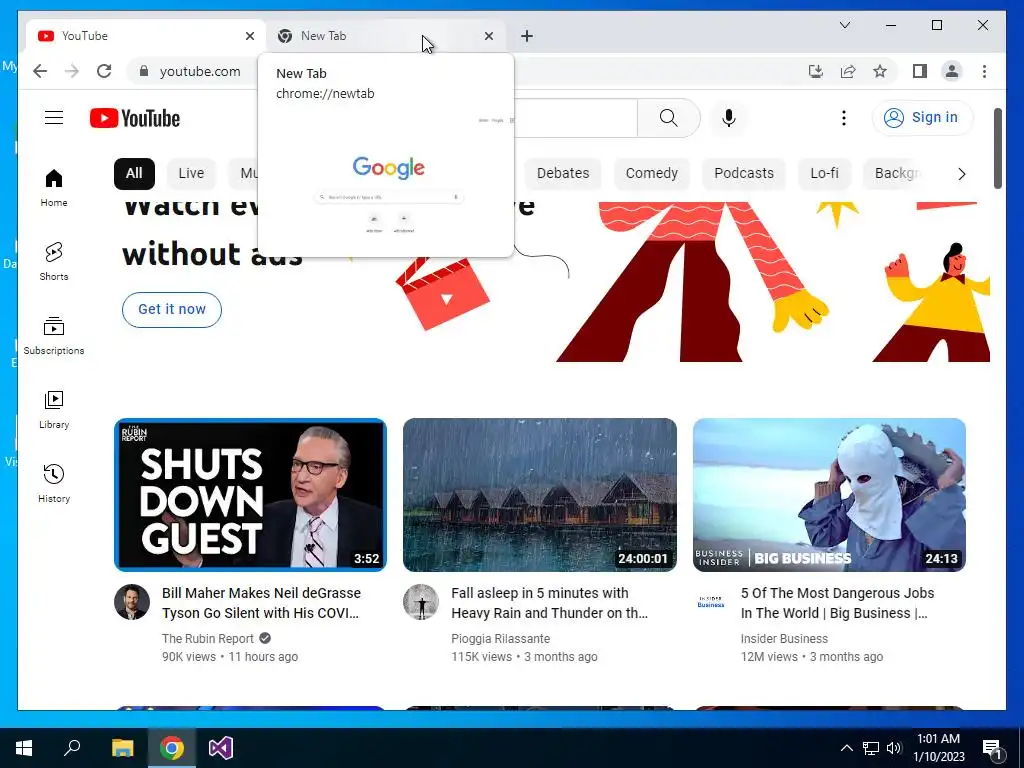The width and height of the screenshot is (1024, 768).
Task: Close the YouTube tab
Action: pyautogui.click(x=249, y=36)
